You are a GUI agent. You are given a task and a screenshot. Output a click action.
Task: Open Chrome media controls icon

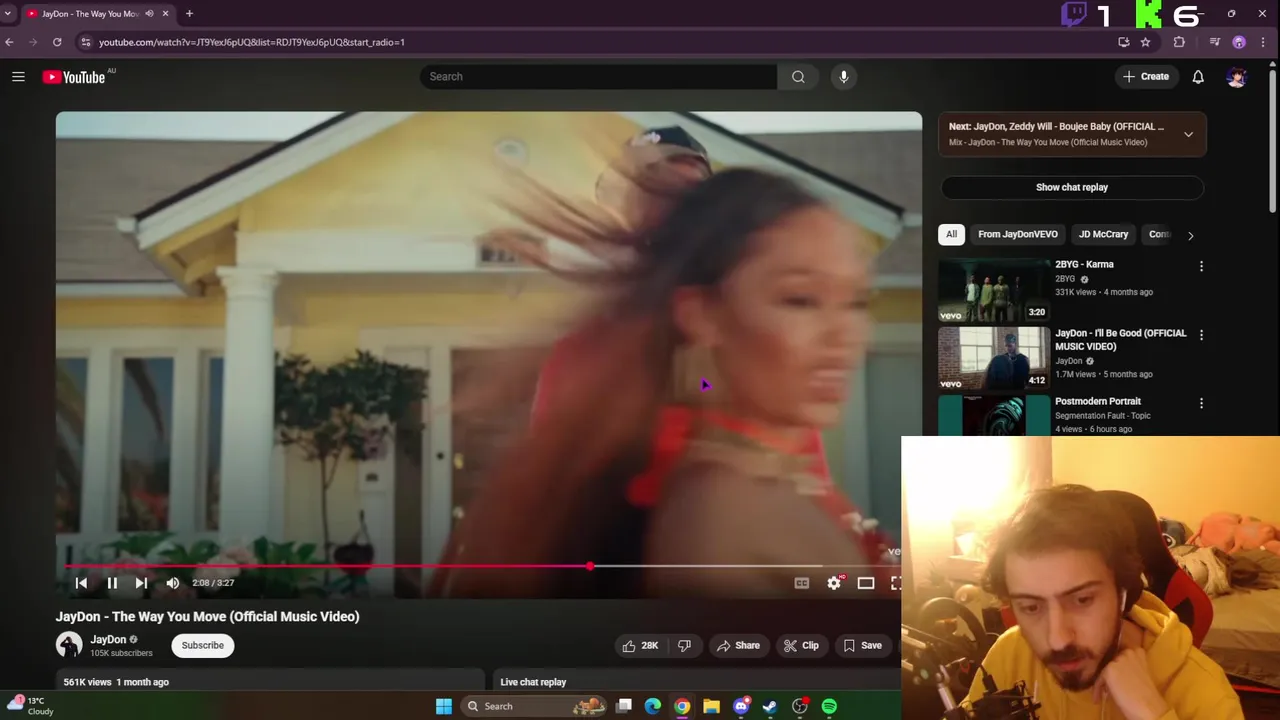[1214, 42]
